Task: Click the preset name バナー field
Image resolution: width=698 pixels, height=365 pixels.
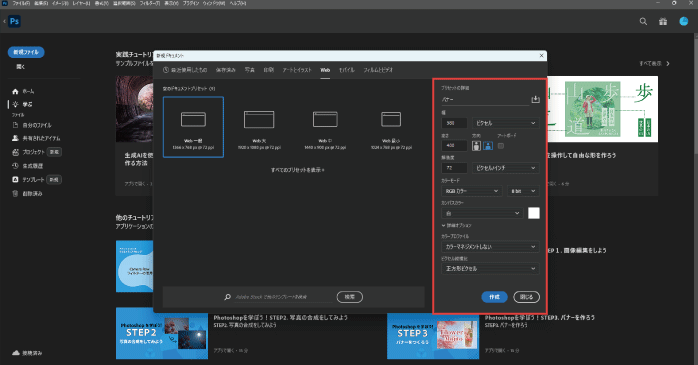Action: point(484,100)
